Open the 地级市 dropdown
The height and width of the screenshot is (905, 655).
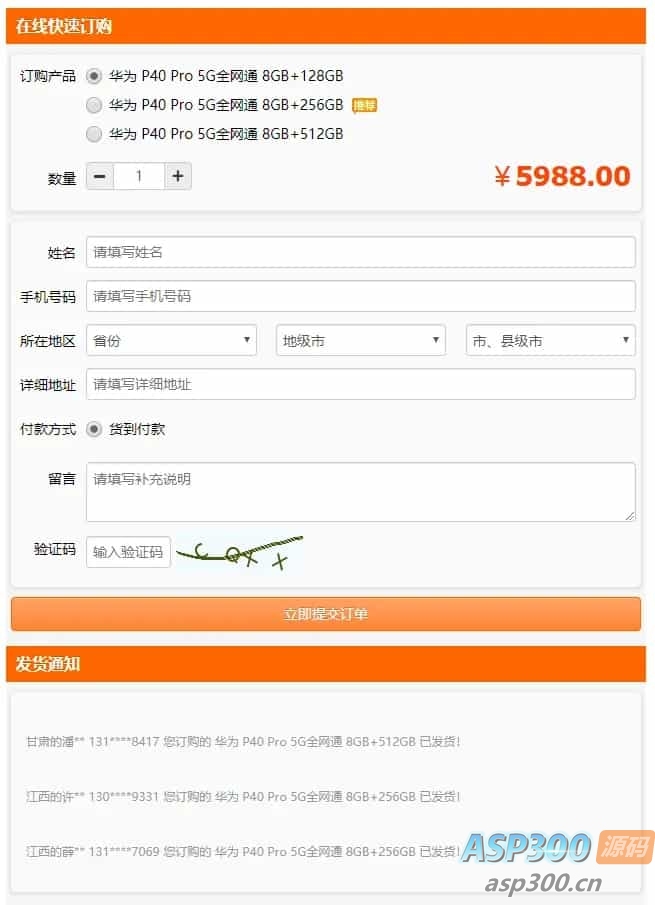click(x=361, y=340)
